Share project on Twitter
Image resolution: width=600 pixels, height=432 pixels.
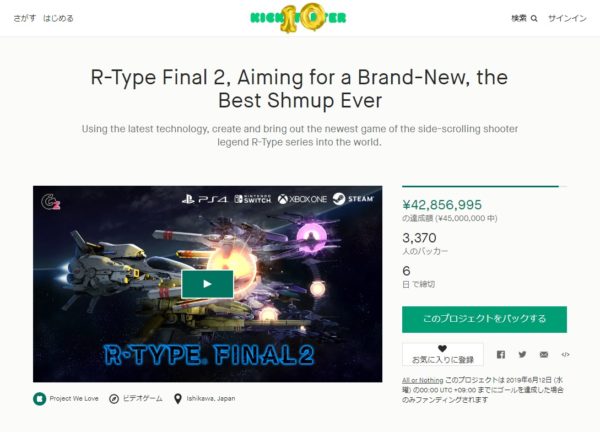pyautogui.click(x=522, y=355)
